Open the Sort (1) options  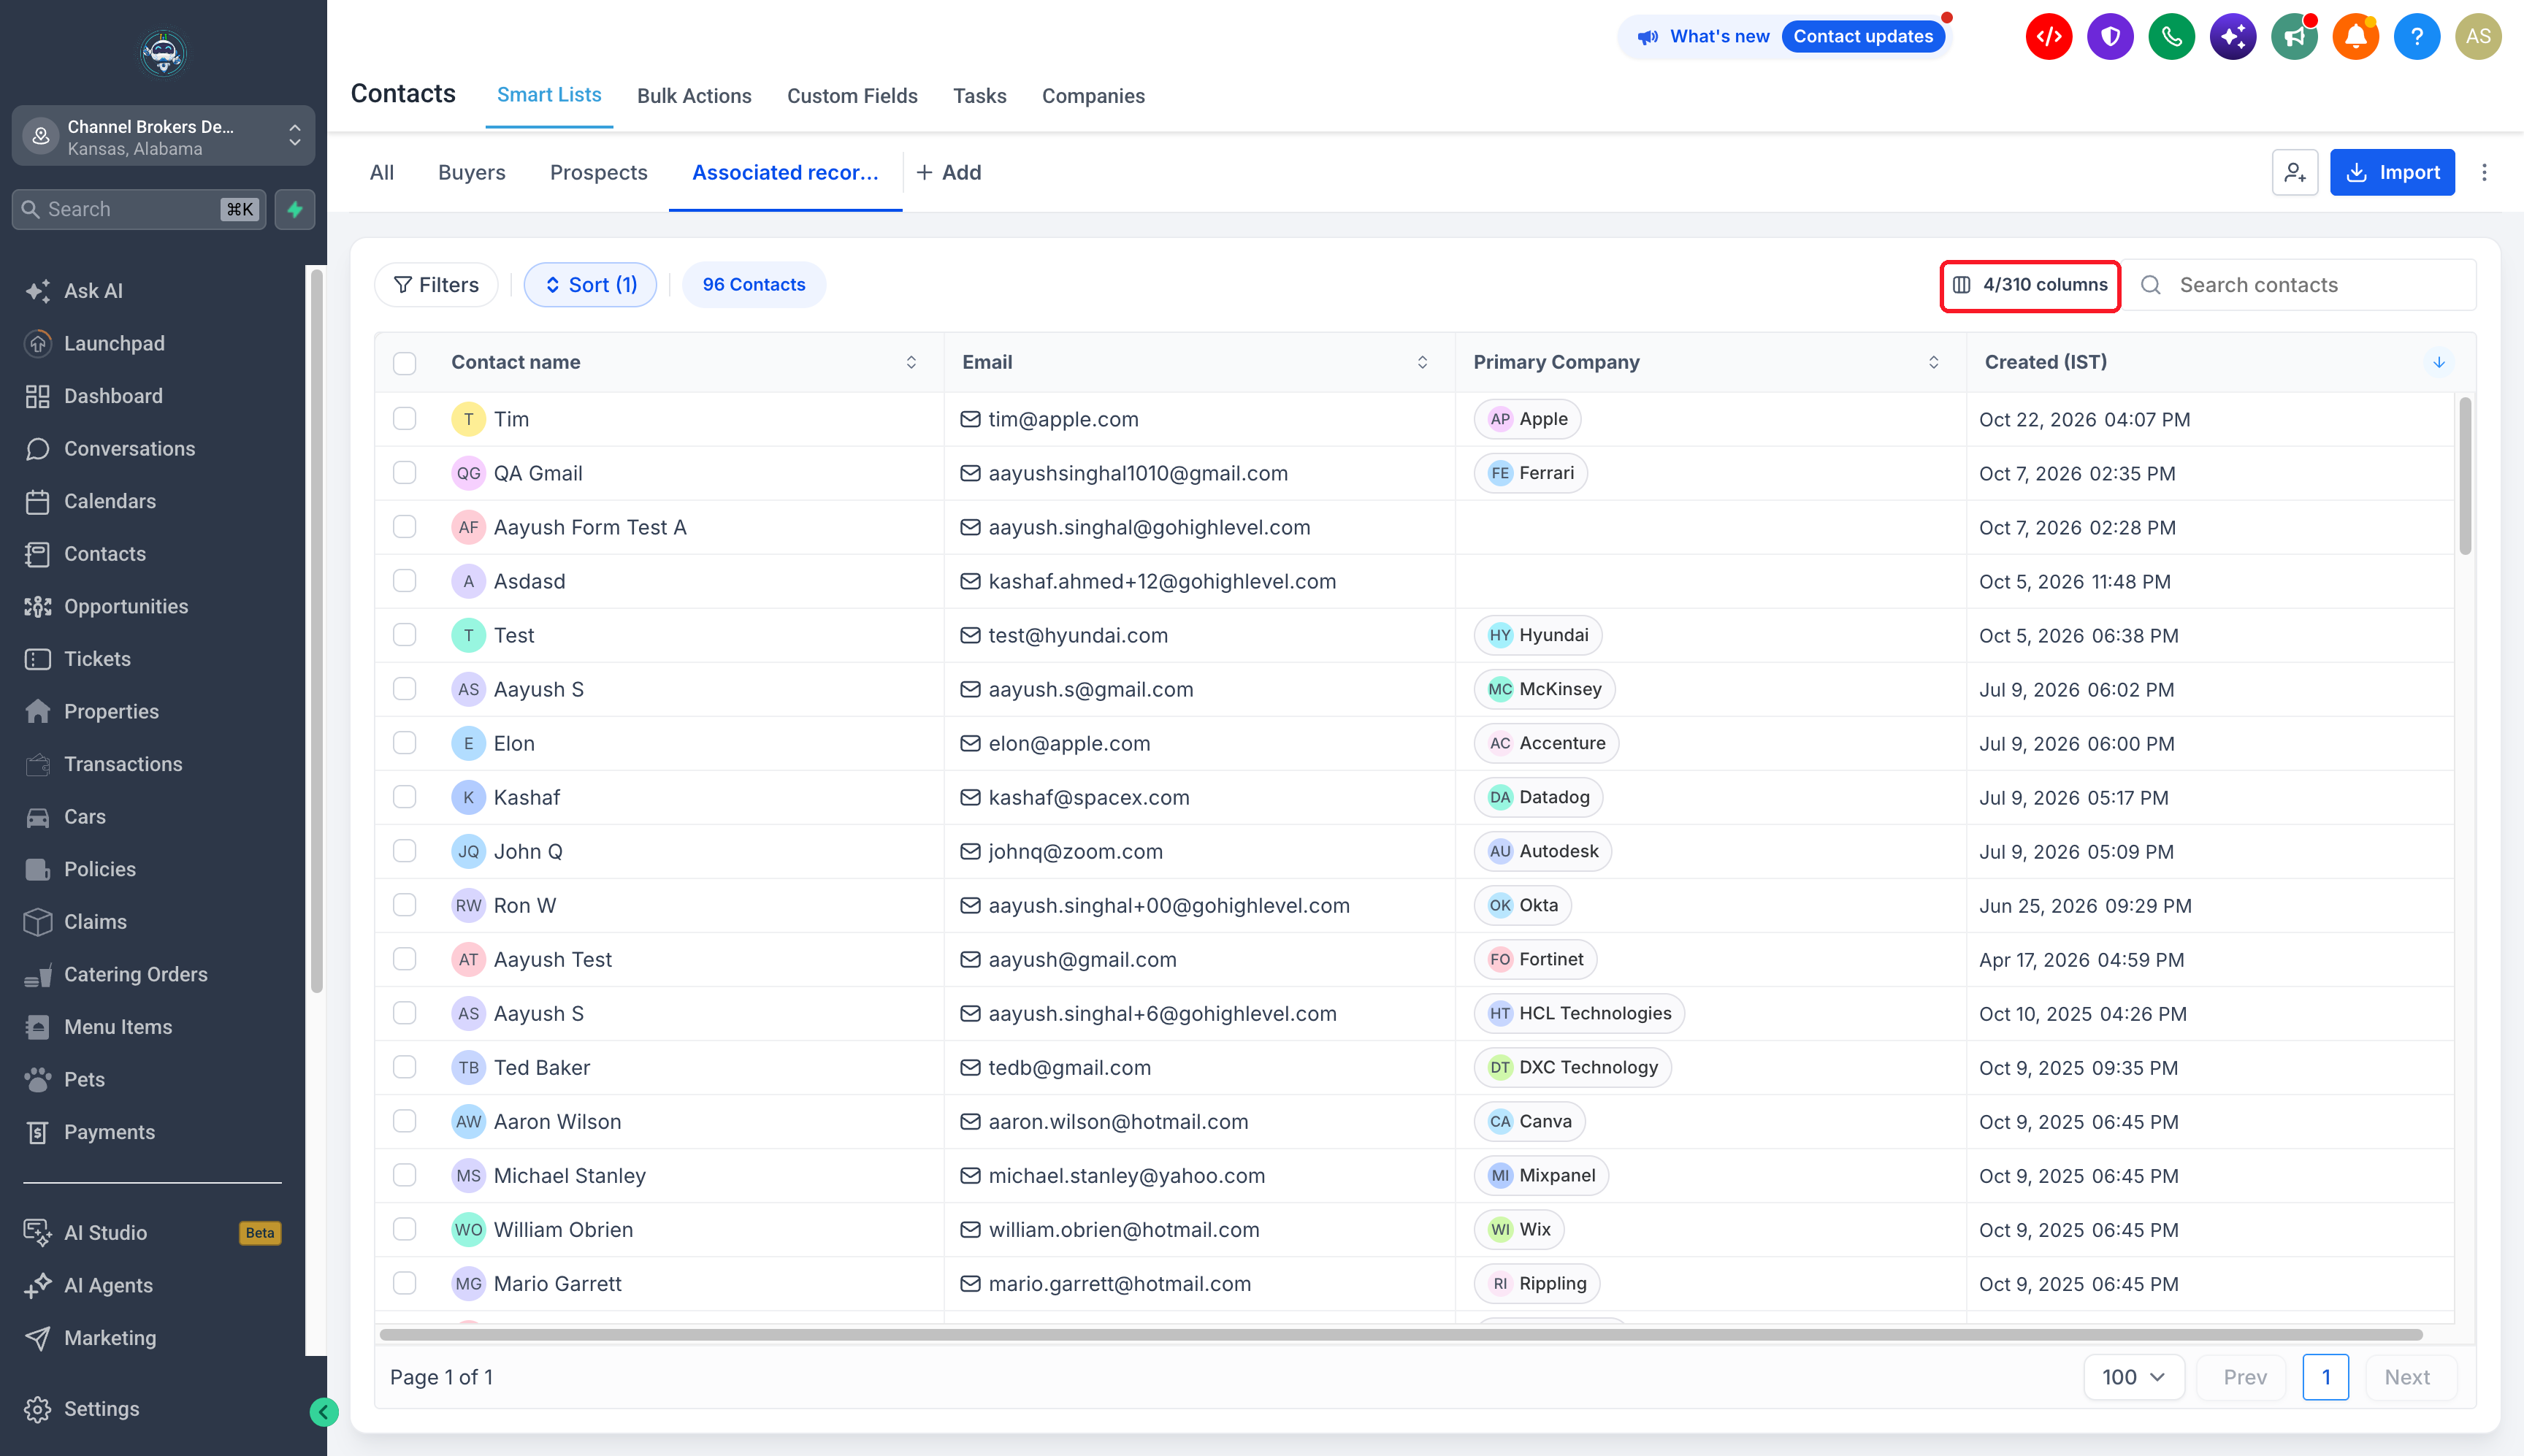[590, 285]
